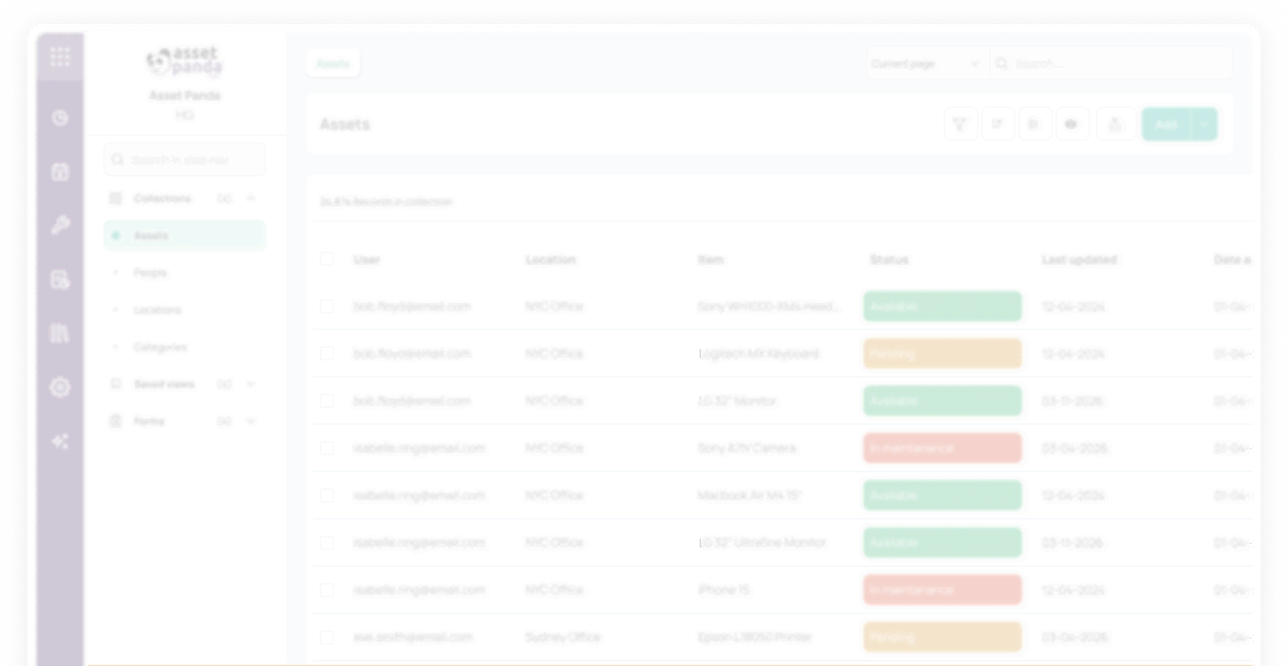Check the iPhone 15 row checkbox
Screen dimensions: 1288x666
pyautogui.click(x=327, y=590)
